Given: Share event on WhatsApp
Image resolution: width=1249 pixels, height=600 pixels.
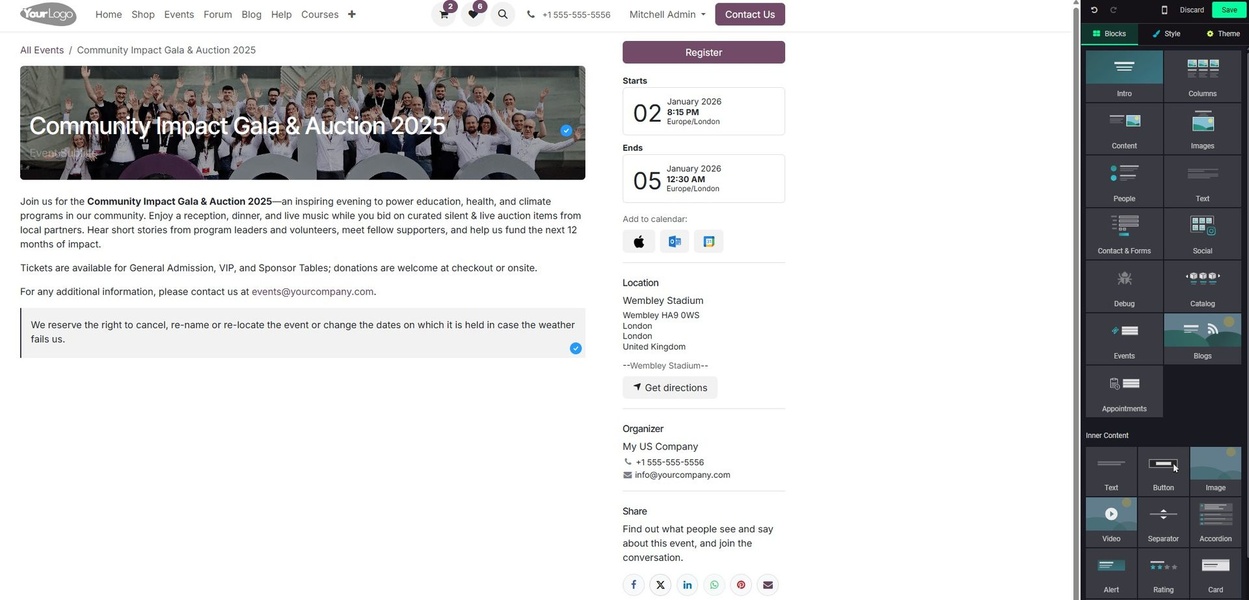Looking at the screenshot, I should [714, 585].
